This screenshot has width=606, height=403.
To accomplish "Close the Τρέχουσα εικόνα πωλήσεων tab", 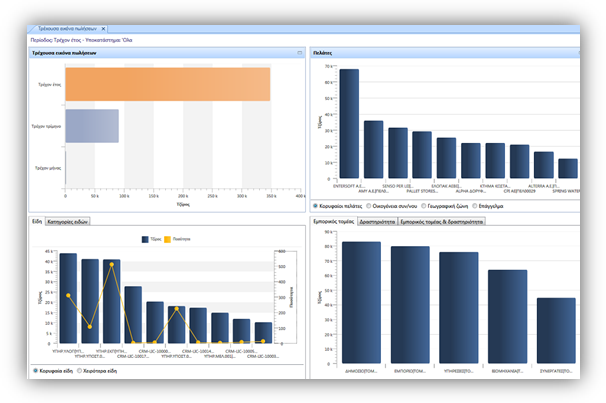I will pyautogui.click(x=103, y=29).
